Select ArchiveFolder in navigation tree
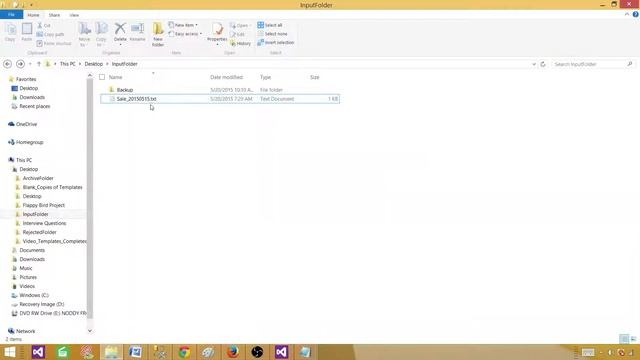Screen dimensions: 640x360 [x=38, y=178]
